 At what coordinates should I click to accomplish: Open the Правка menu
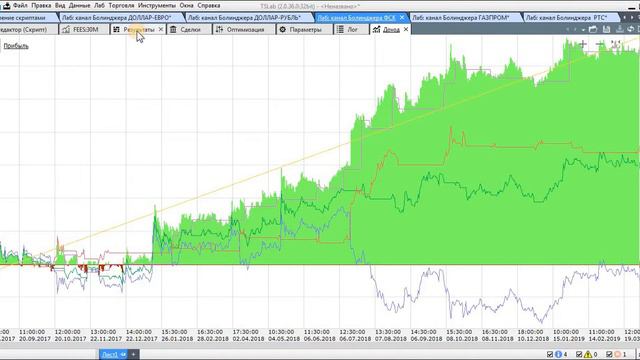tap(41, 6)
